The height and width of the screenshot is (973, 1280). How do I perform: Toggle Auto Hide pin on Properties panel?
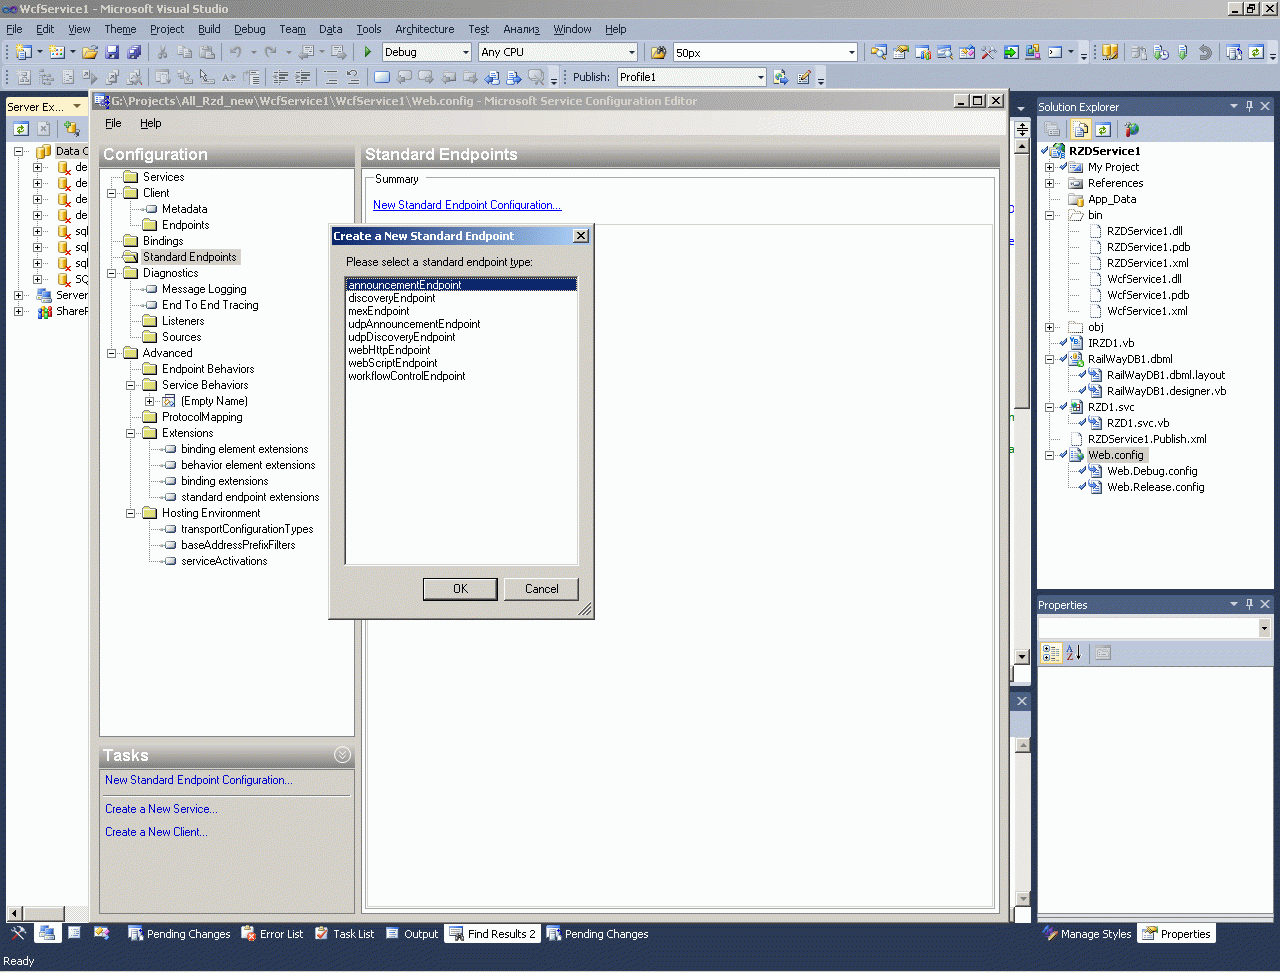click(1249, 604)
